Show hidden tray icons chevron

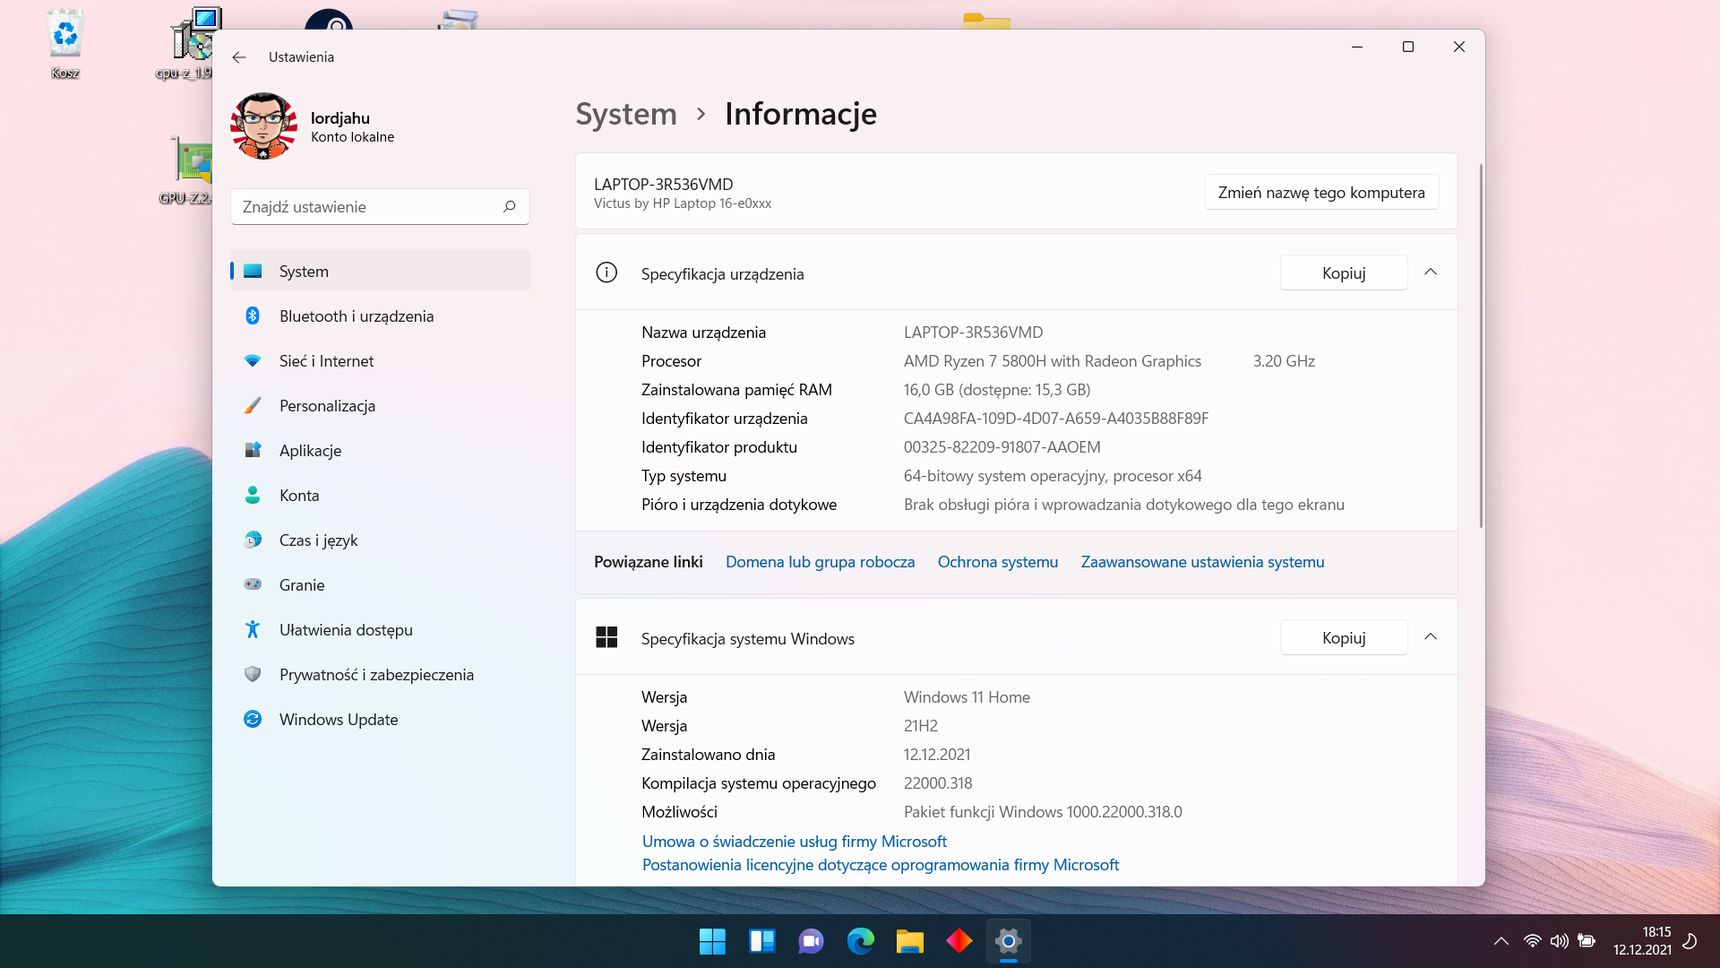pyautogui.click(x=1501, y=941)
